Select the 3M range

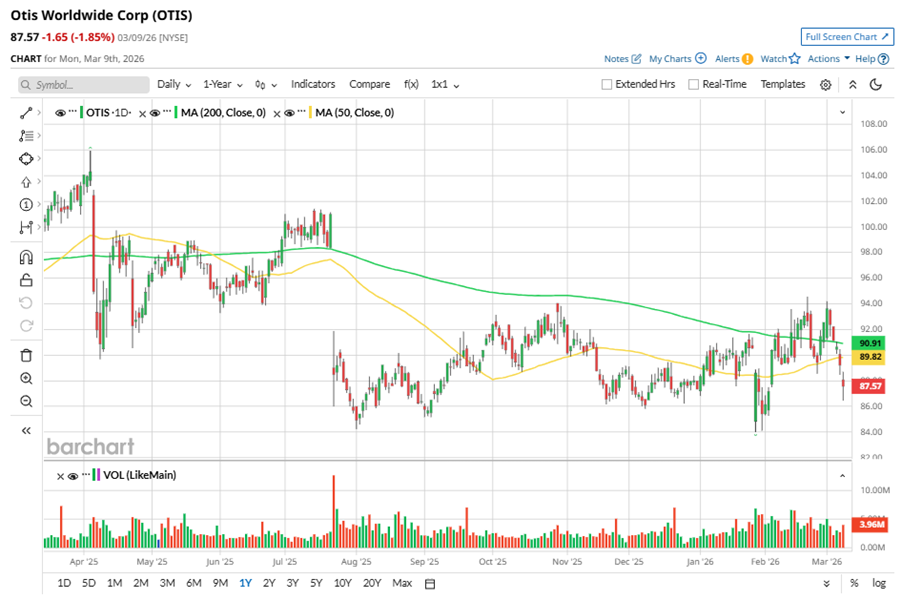tap(167, 583)
